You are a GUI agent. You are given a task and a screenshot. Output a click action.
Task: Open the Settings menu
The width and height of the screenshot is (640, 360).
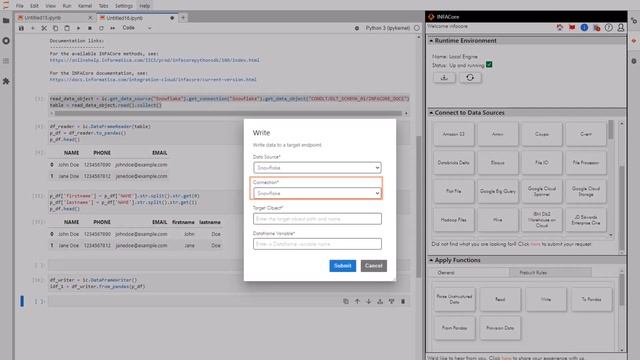pos(123,6)
